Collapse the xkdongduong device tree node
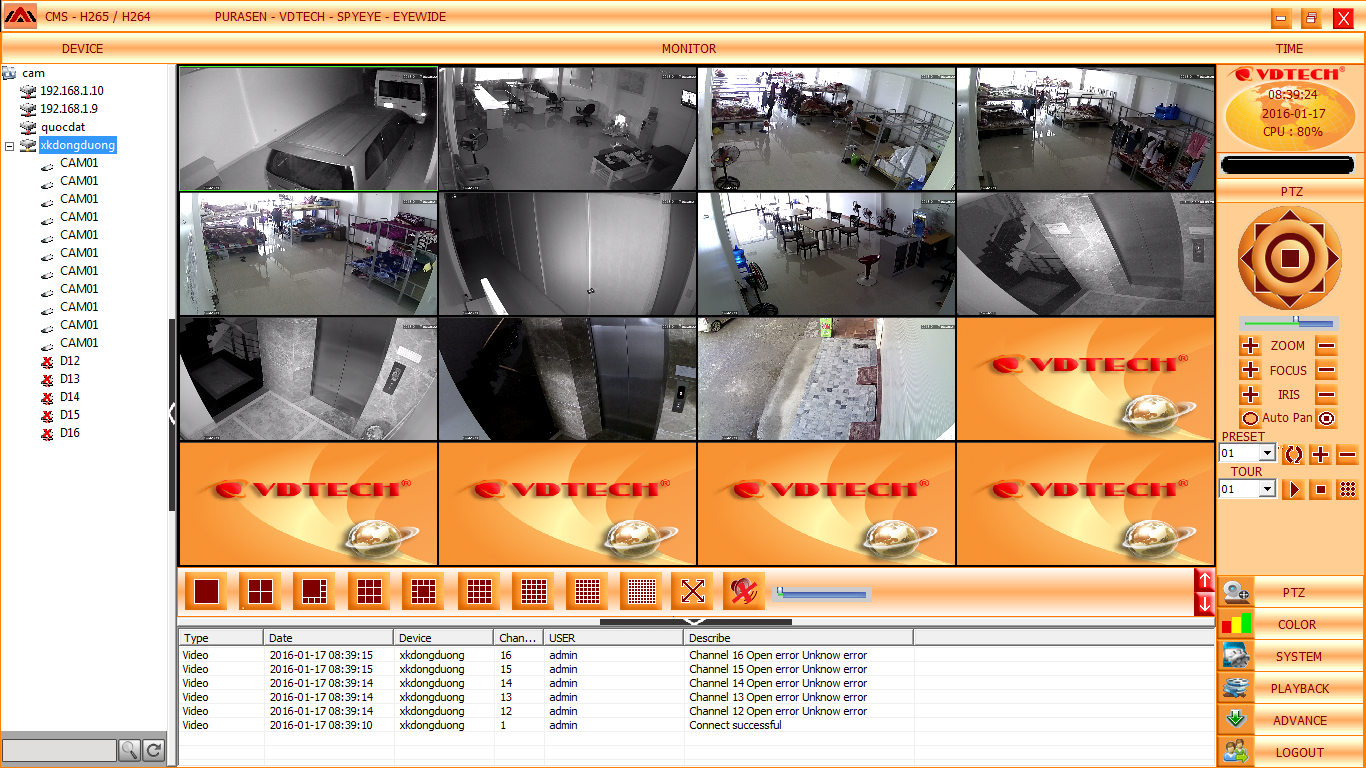Viewport: 1366px width, 768px height. coord(10,146)
